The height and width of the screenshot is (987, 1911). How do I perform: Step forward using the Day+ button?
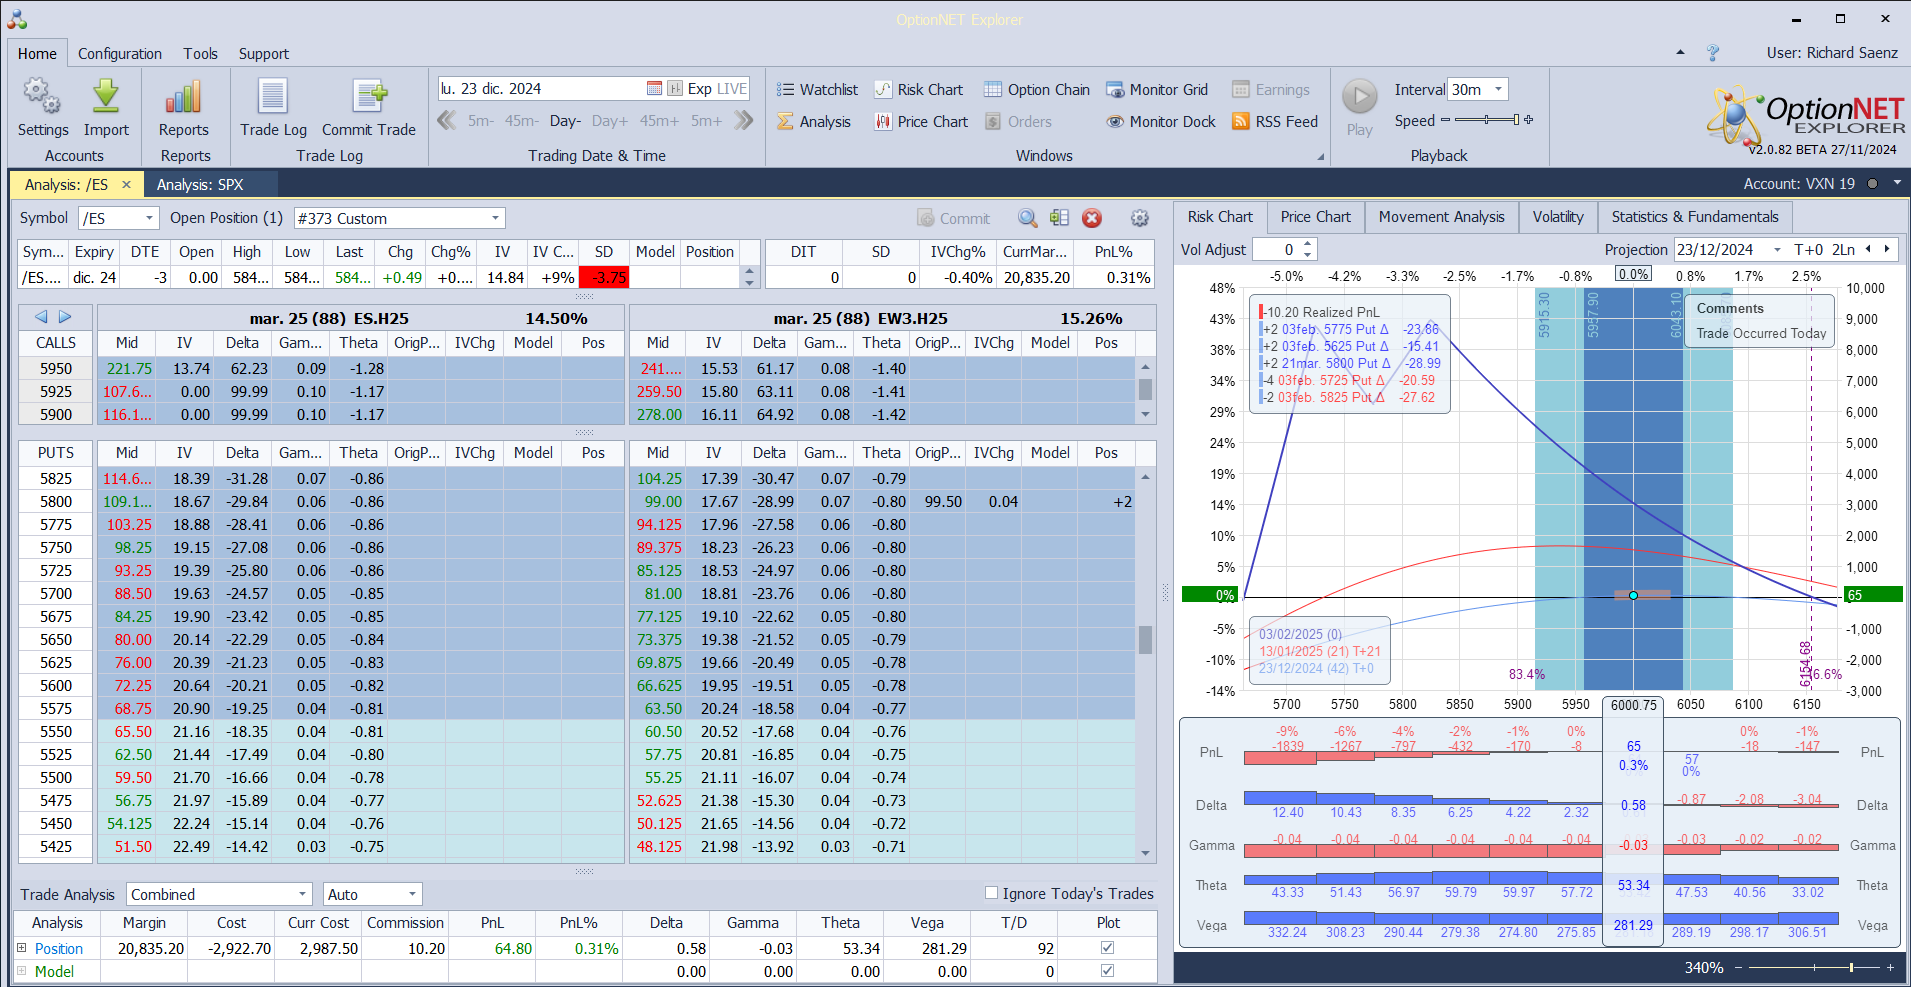[x=610, y=121]
